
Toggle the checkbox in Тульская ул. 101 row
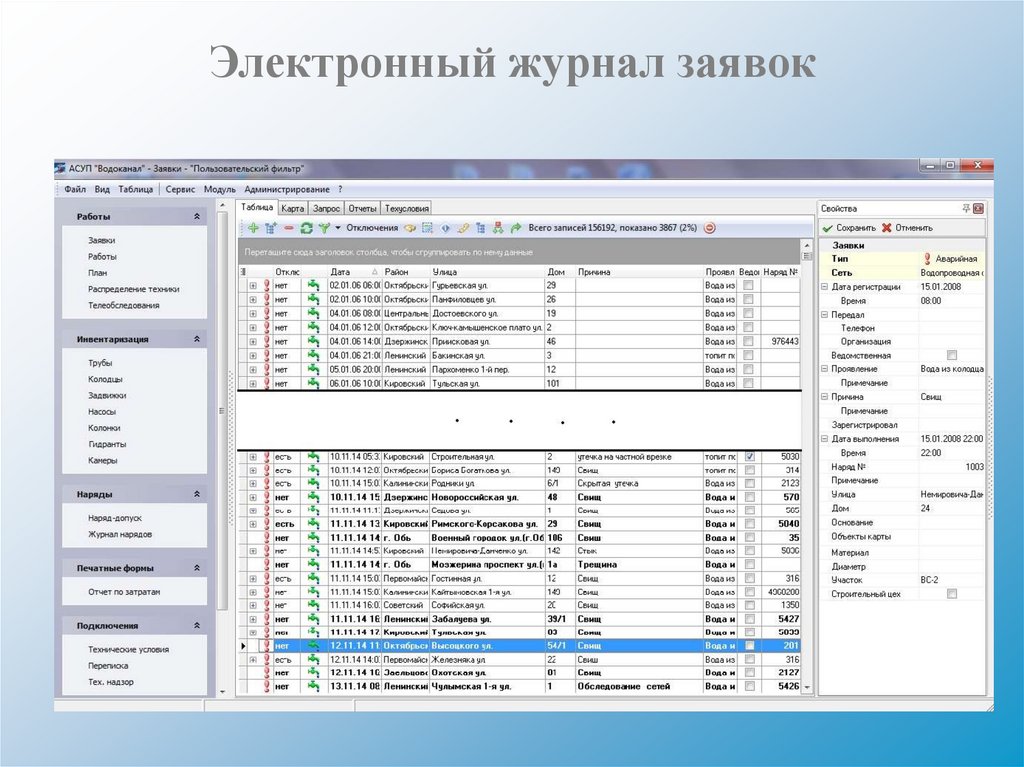coord(748,384)
